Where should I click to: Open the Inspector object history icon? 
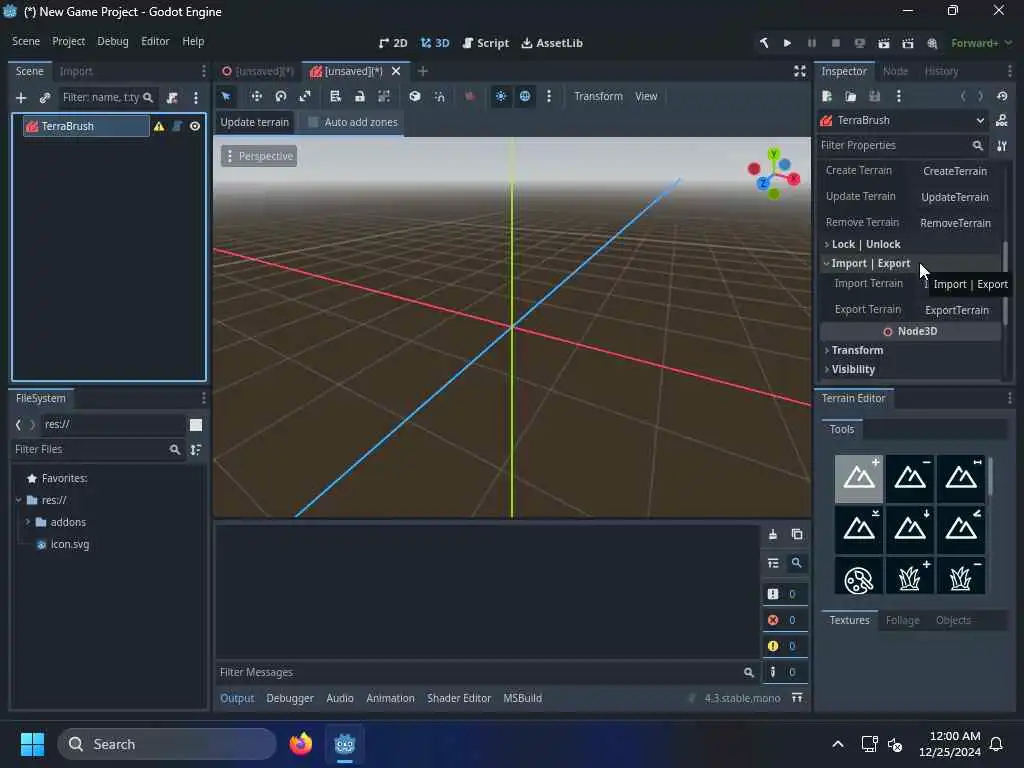point(1002,96)
